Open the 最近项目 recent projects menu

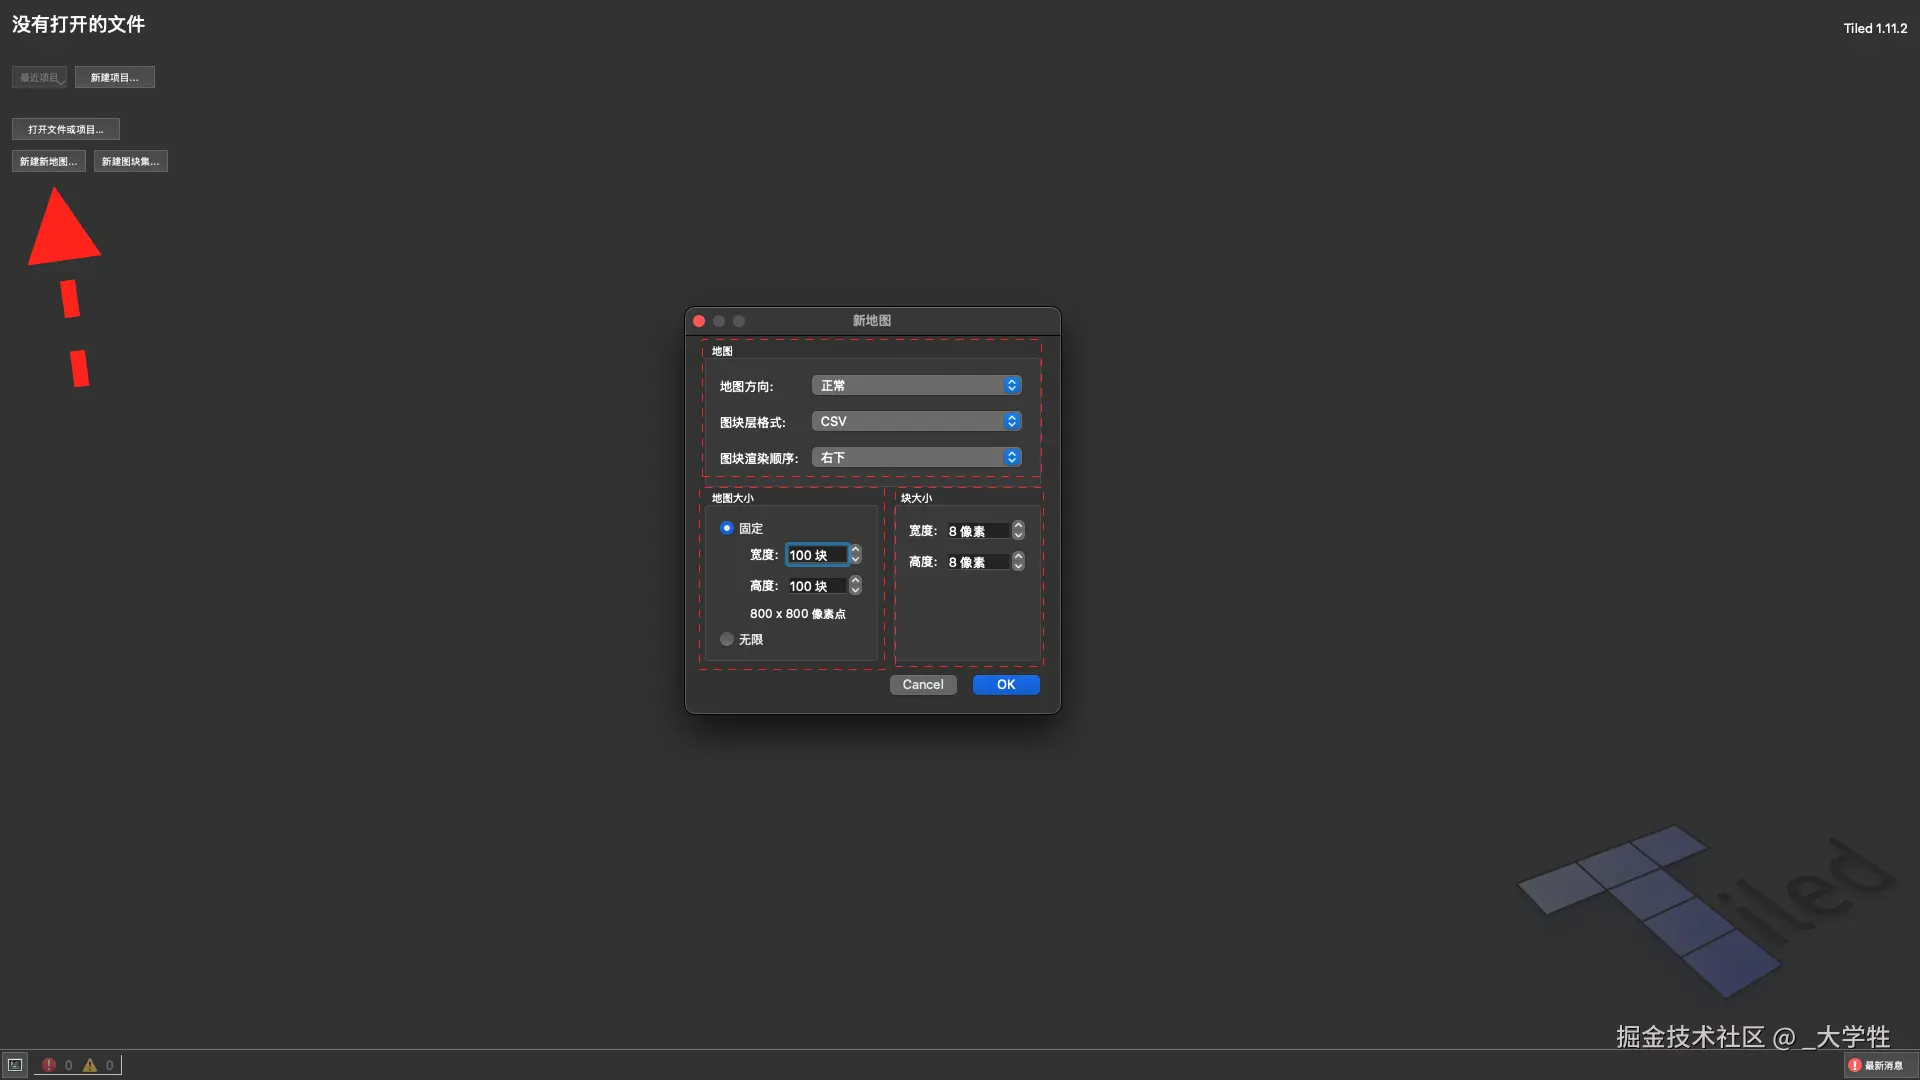pyautogui.click(x=40, y=77)
